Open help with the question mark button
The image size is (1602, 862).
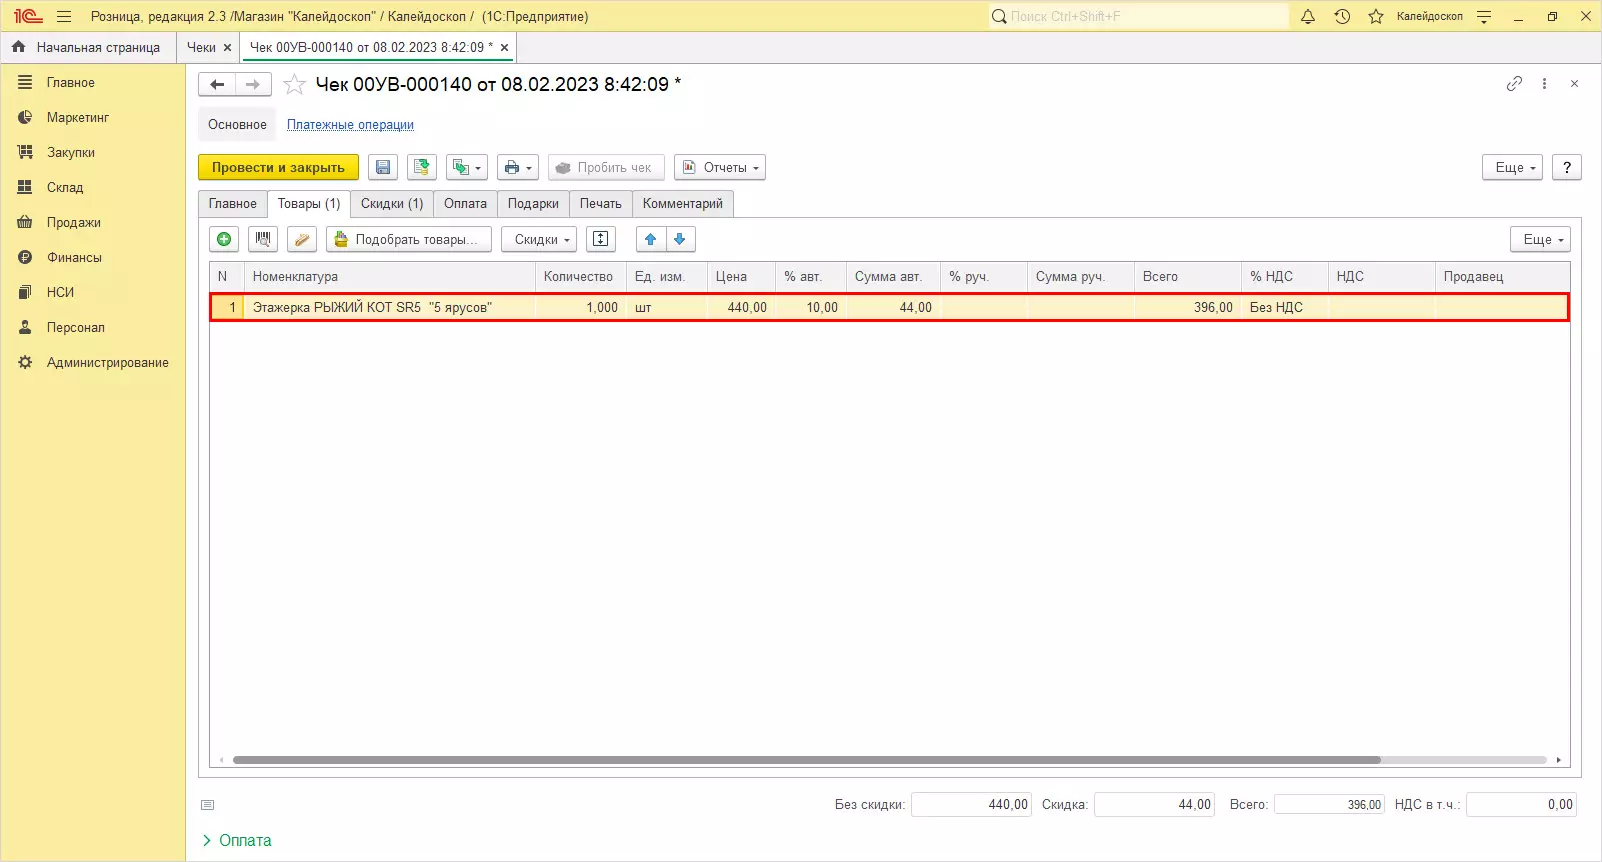point(1567,167)
